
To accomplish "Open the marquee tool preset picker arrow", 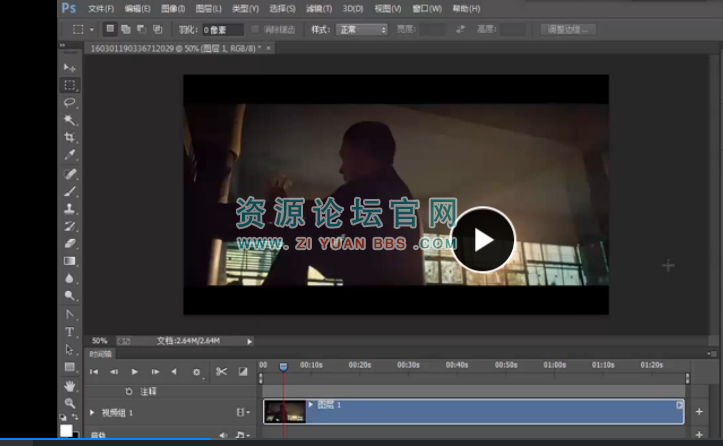I will 92,30.
